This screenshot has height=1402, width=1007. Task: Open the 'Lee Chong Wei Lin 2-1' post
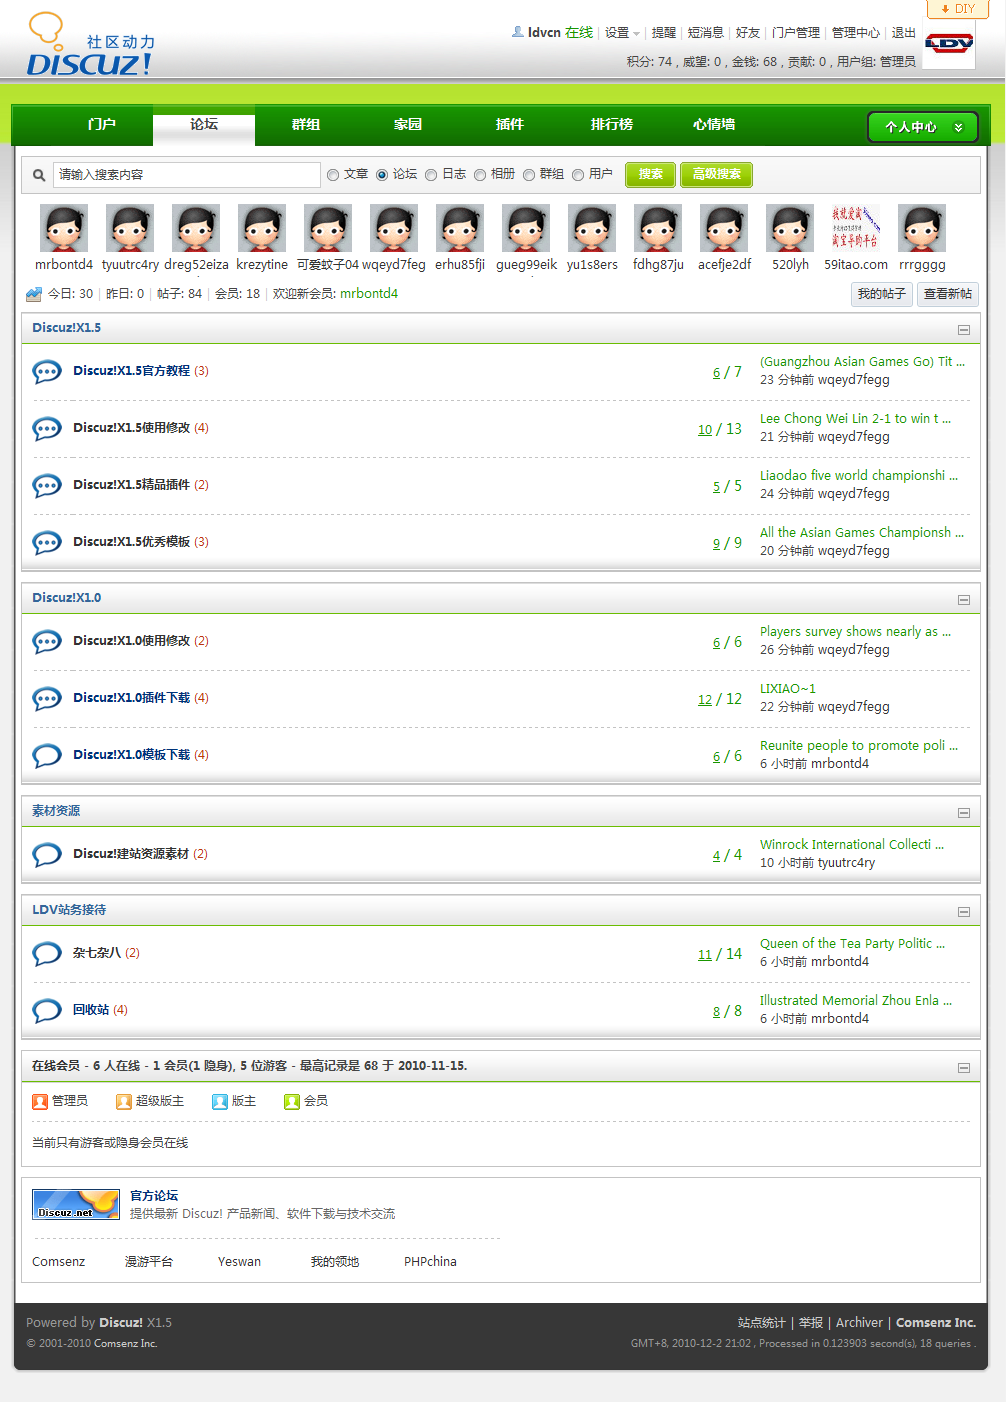click(856, 419)
